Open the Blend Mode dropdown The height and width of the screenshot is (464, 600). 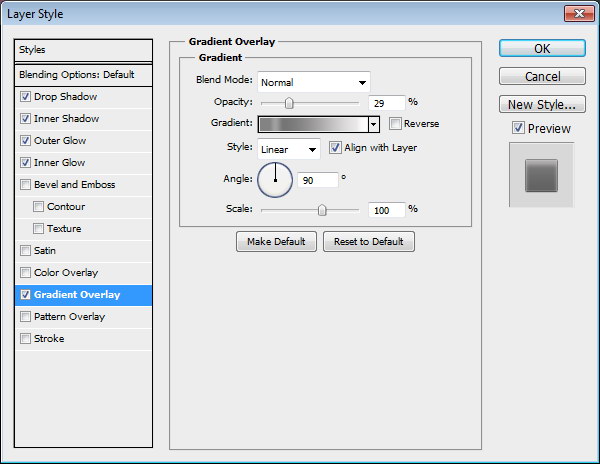point(313,82)
